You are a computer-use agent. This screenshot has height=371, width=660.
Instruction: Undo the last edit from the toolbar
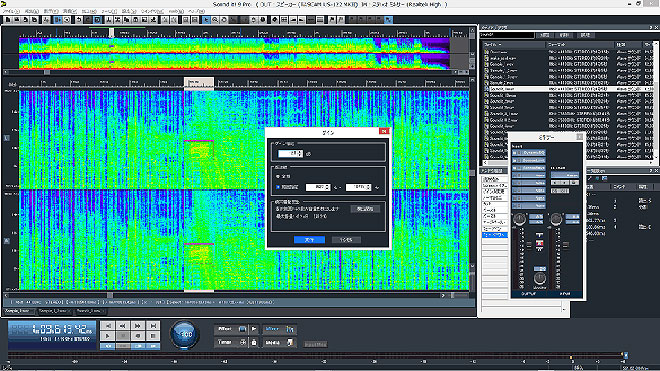coord(79,19)
